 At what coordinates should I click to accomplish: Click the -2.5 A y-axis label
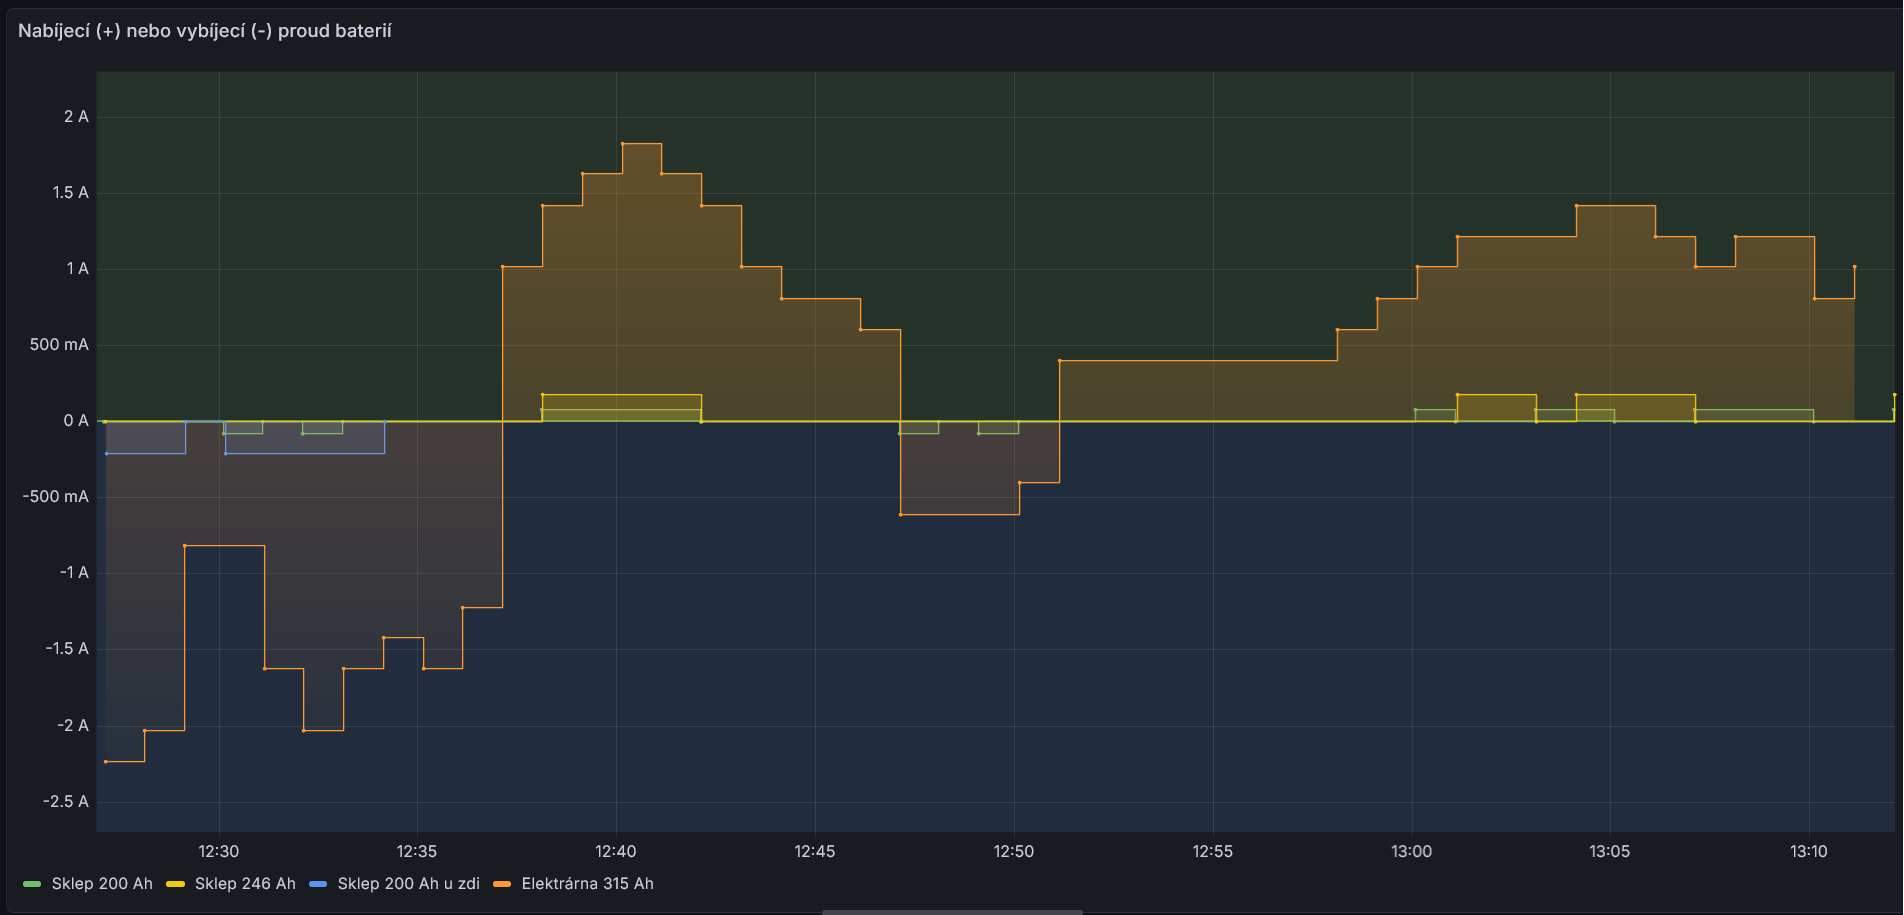pyautogui.click(x=66, y=802)
